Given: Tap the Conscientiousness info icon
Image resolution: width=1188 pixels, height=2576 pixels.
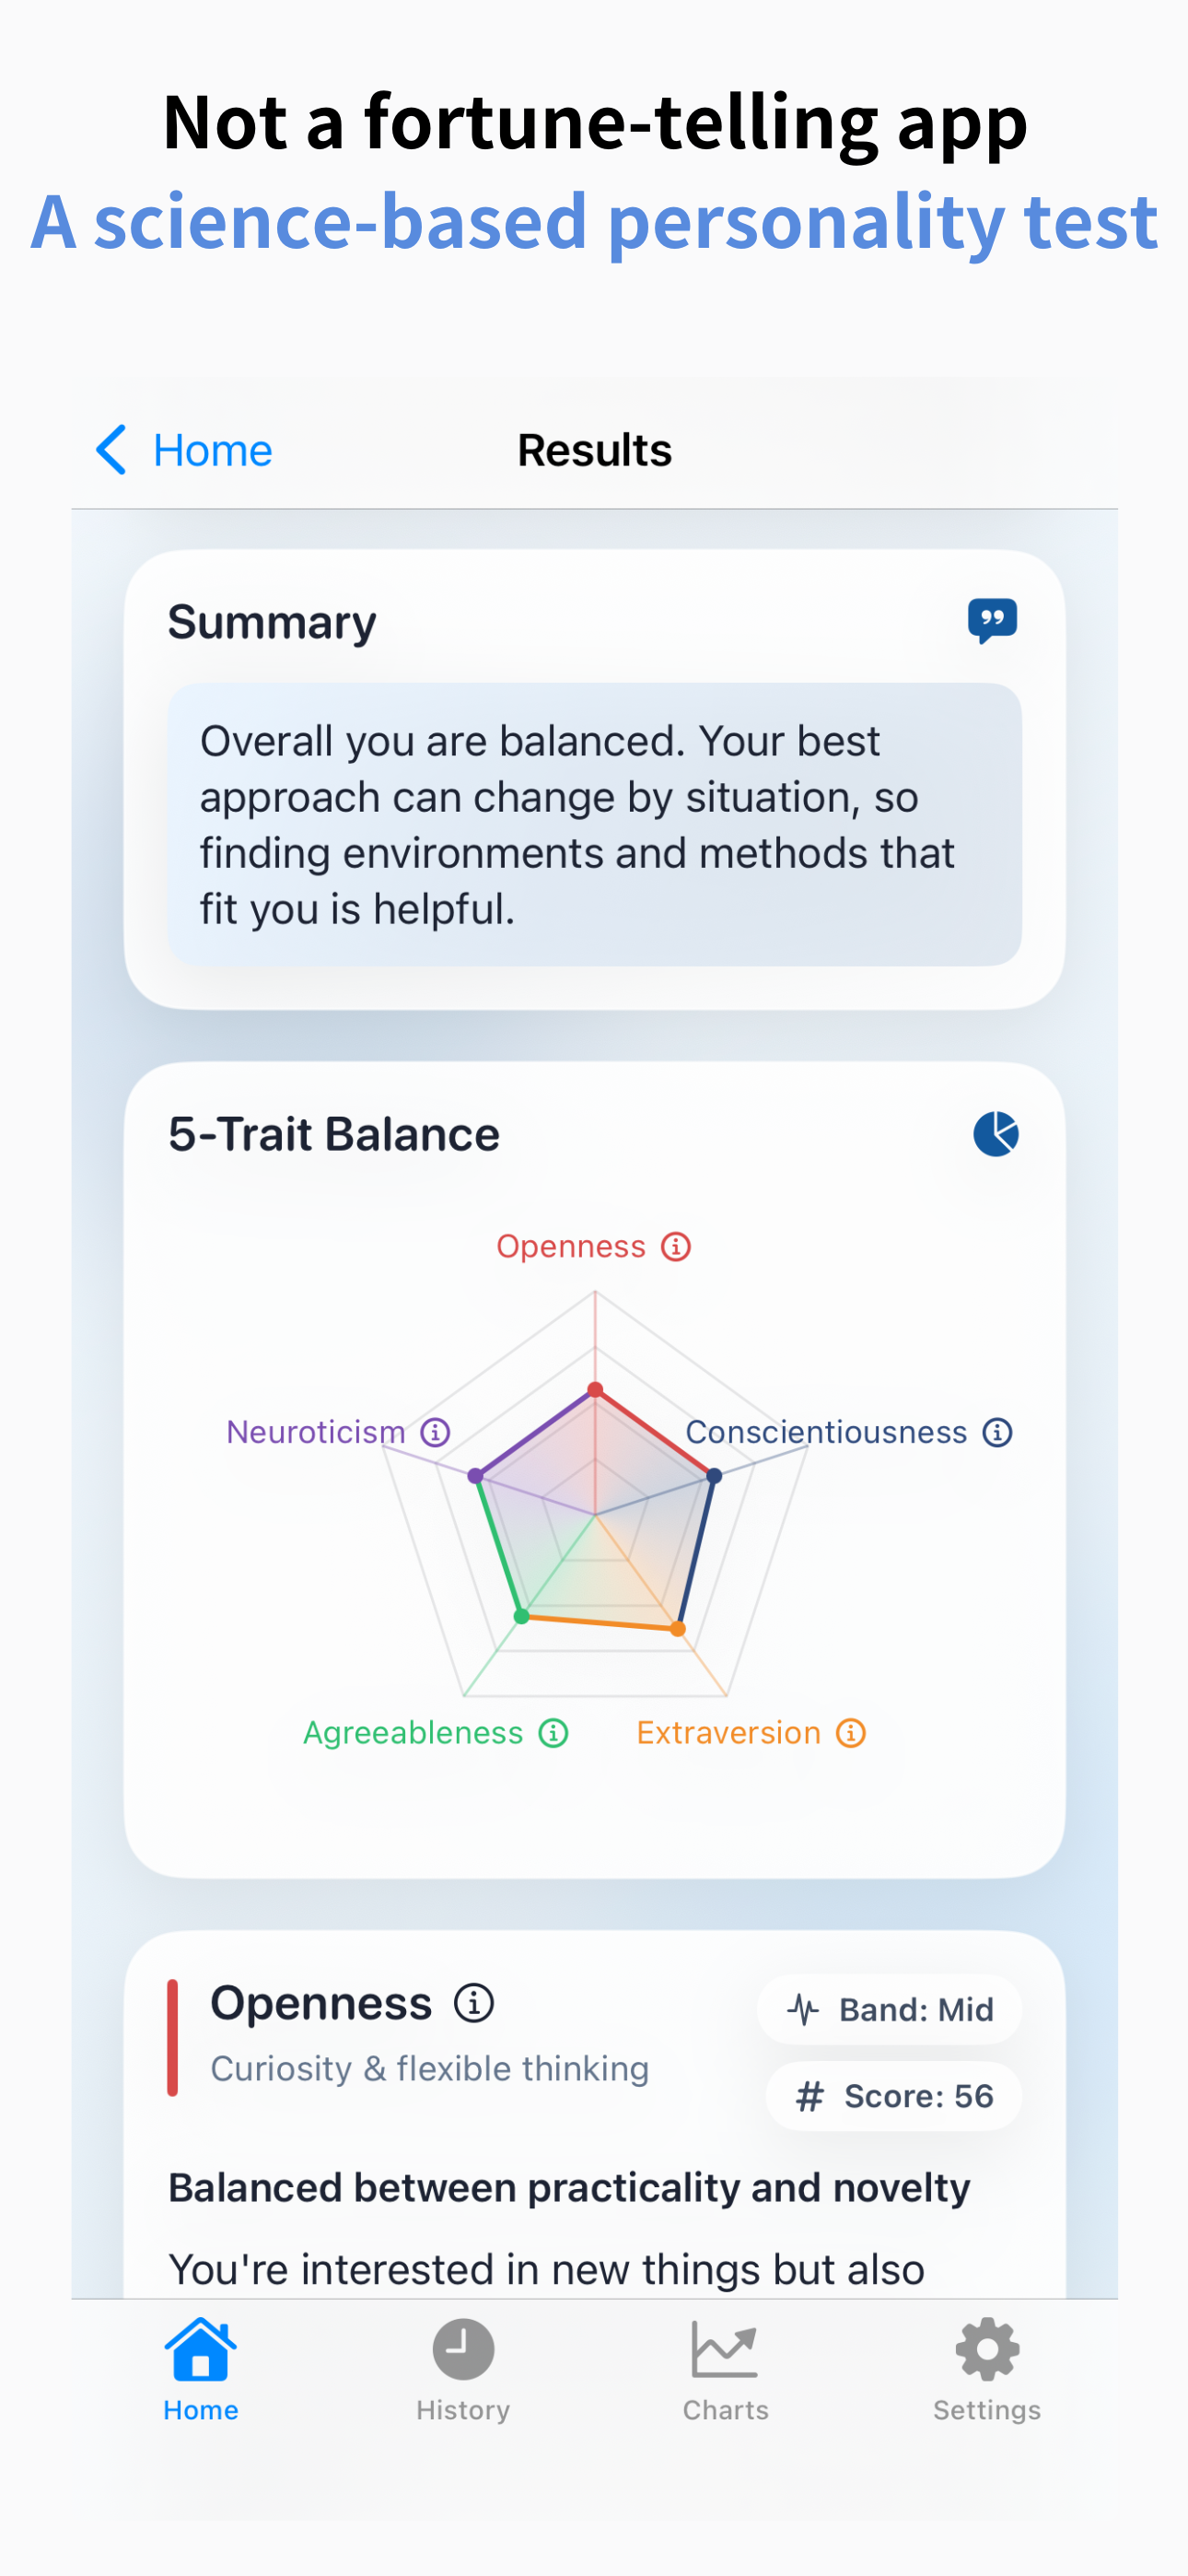Looking at the screenshot, I should pyautogui.click(x=996, y=1432).
